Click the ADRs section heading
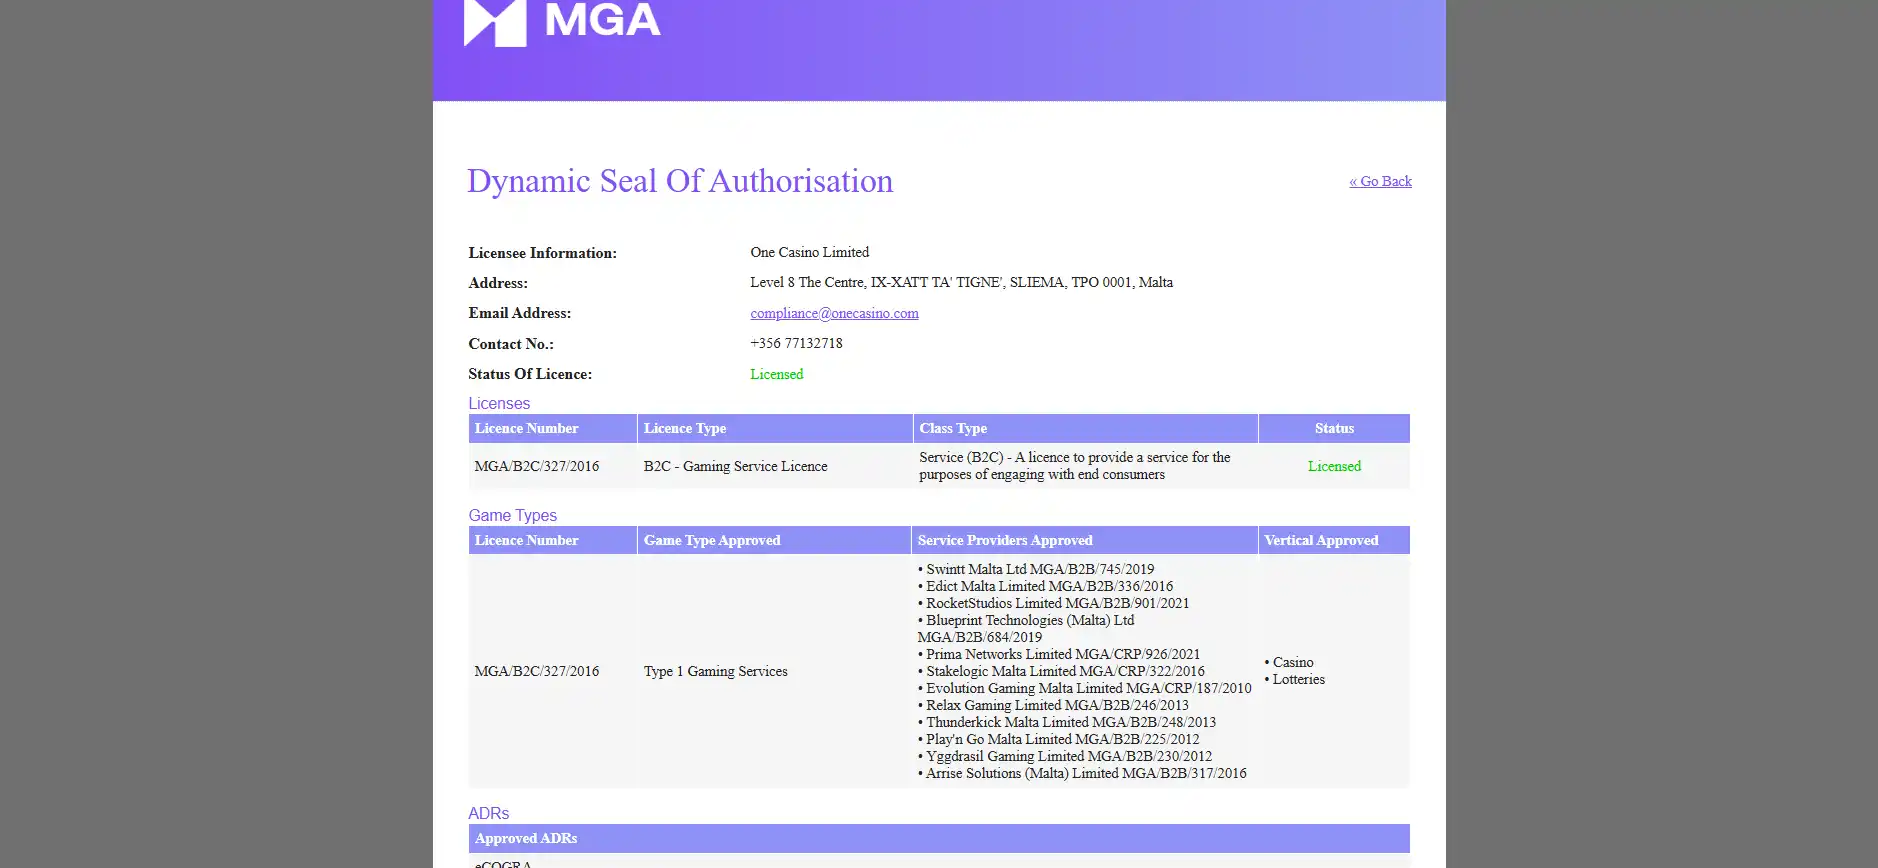The width and height of the screenshot is (1878, 868). click(x=489, y=813)
